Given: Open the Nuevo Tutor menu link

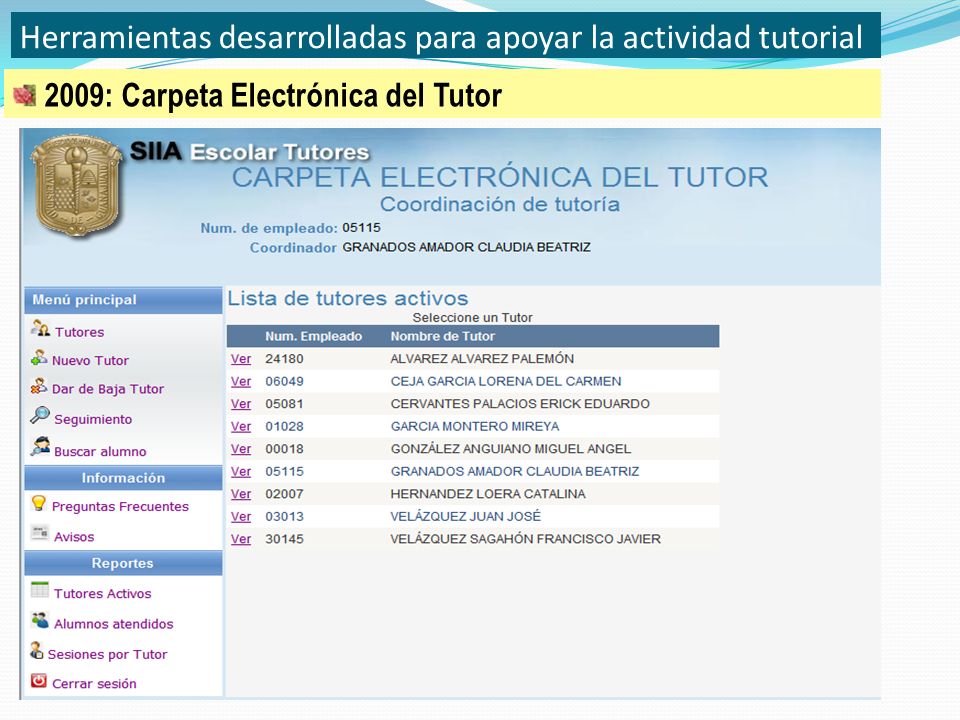Looking at the screenshot, I should tap(90, 361).
